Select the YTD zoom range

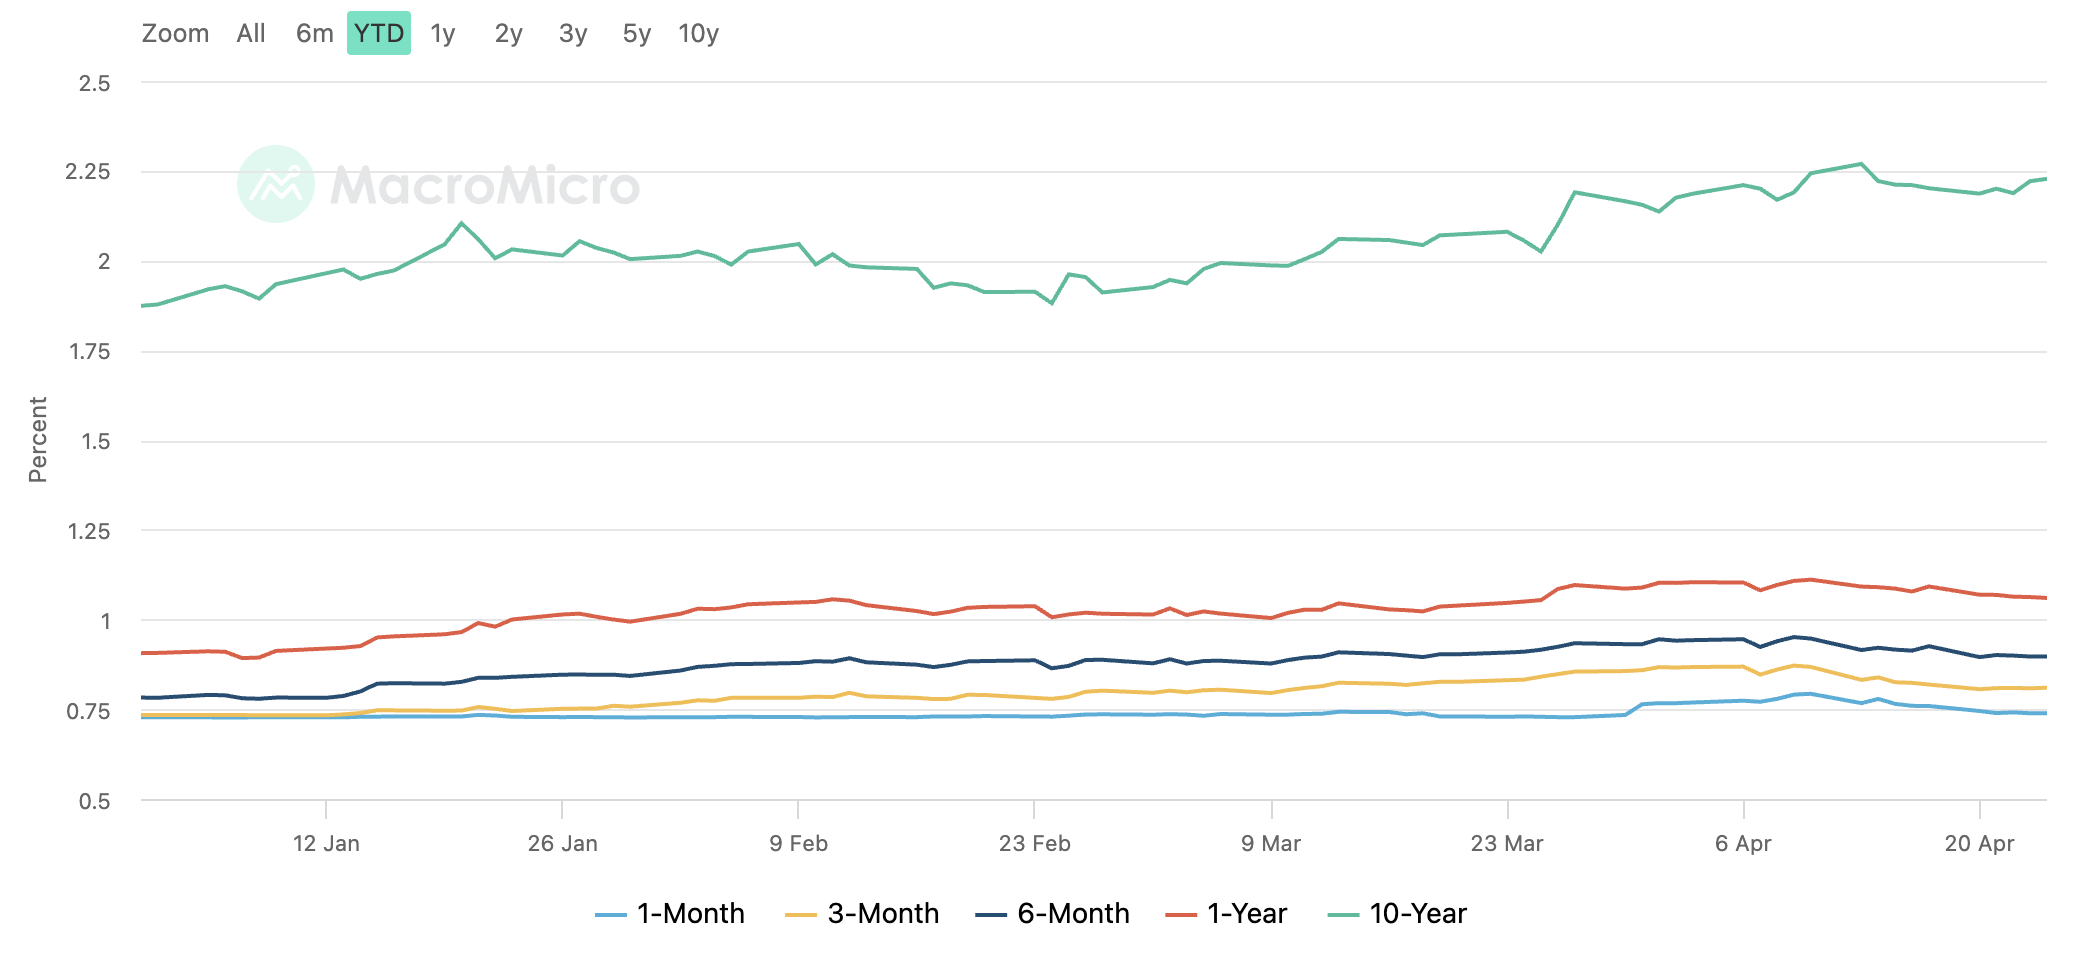(379, 33)
